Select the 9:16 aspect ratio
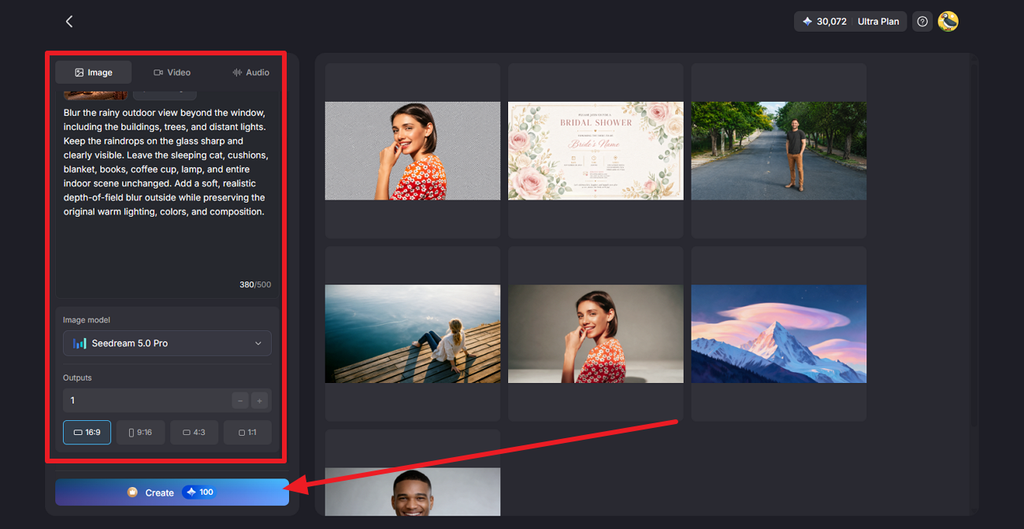 point(140,432)
